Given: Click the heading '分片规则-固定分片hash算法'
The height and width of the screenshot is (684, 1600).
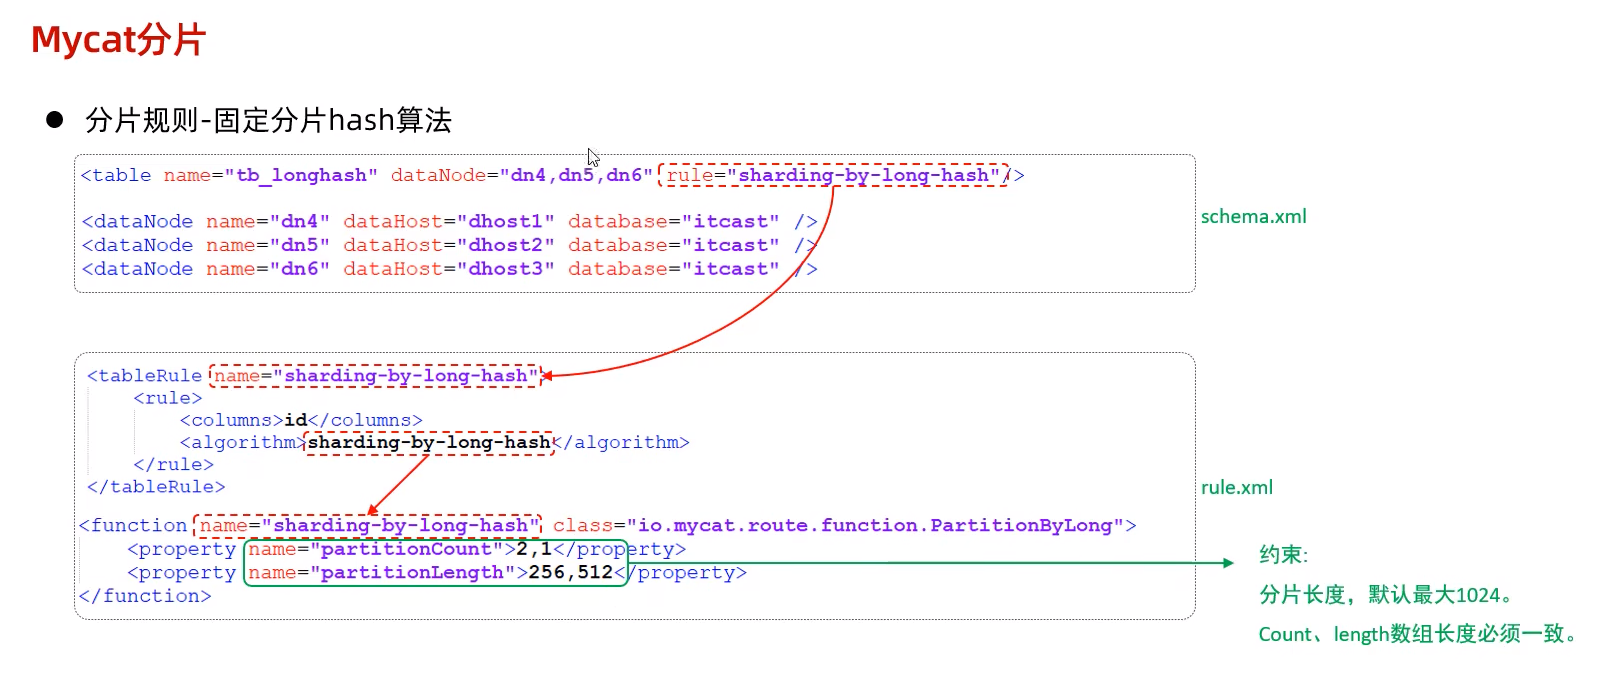Looking at the screenshot, I should point(268,120).
